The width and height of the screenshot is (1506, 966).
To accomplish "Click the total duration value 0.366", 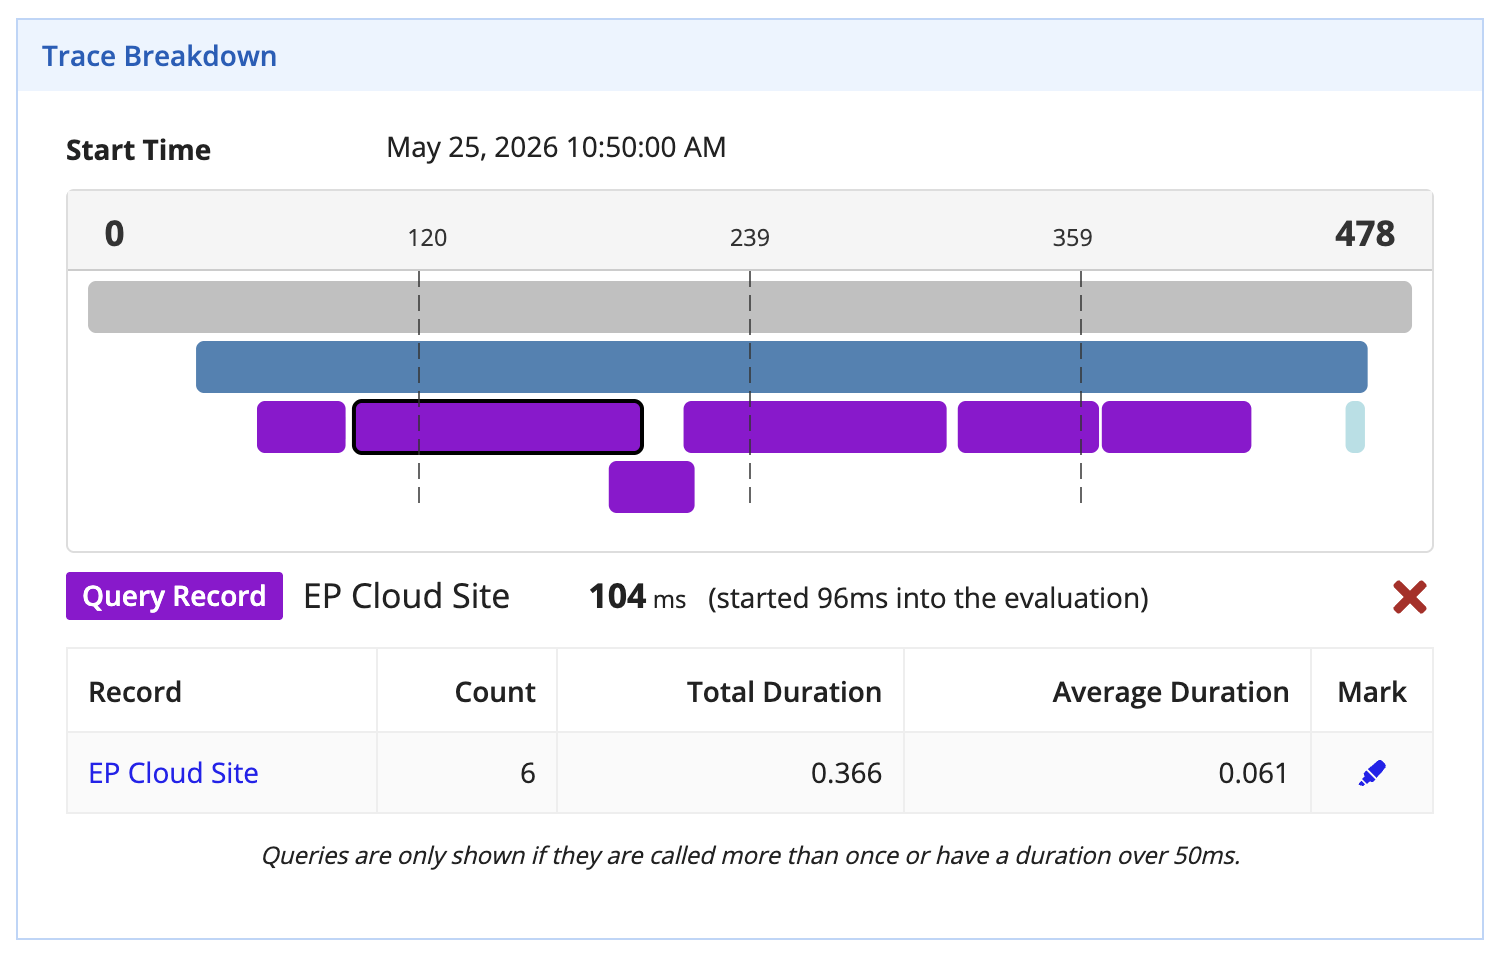I will 846,773.
